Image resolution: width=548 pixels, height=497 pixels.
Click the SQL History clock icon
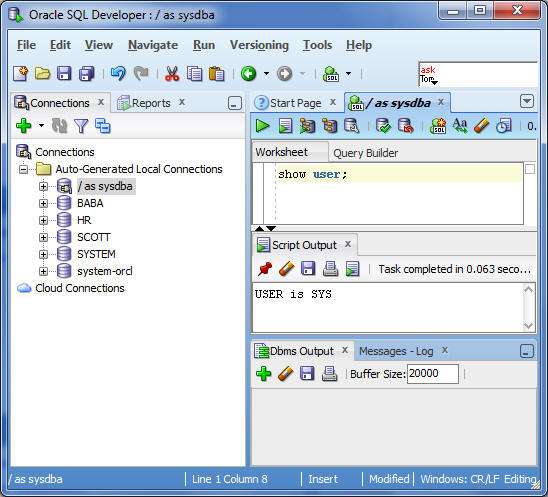pyautogui.click(x=504, y=126)
